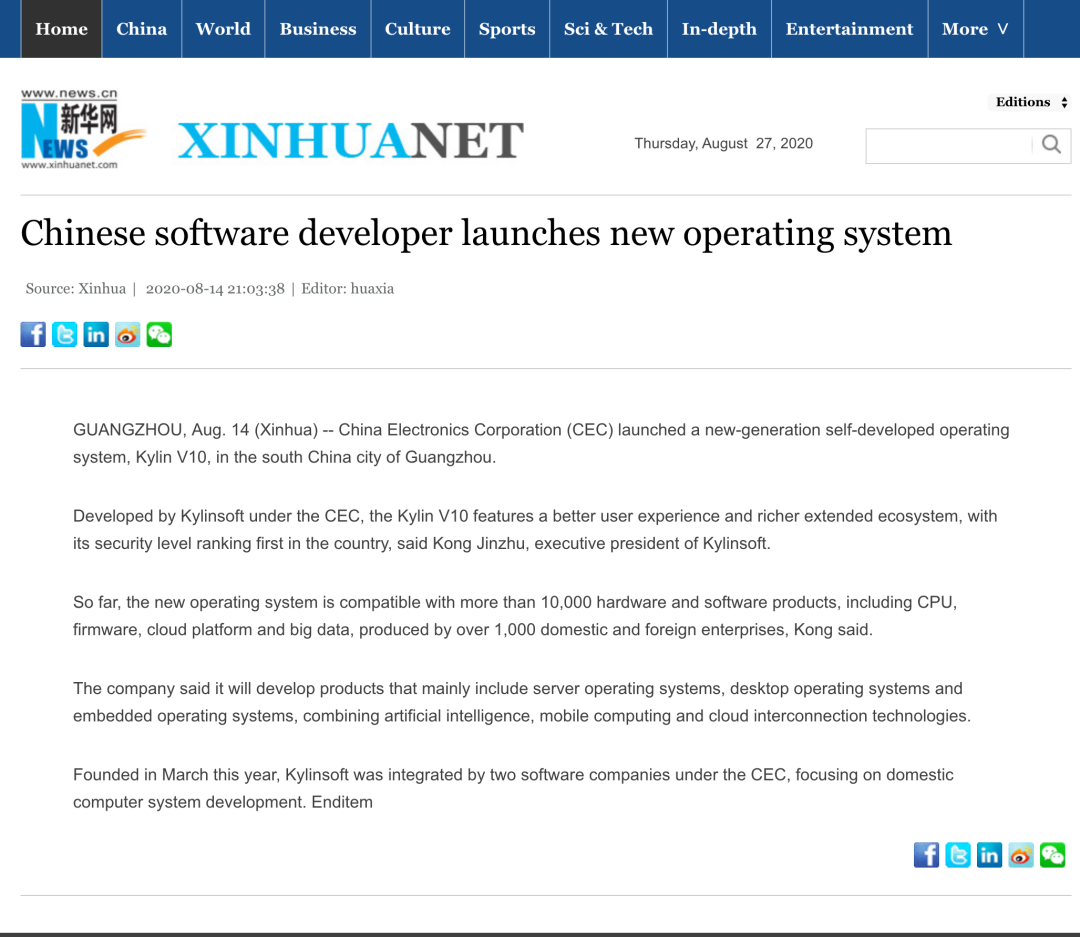The height and width of the screenshot is (937, 1080).
Task: Open the Xinhua News logo
Action: coord(83,129)
